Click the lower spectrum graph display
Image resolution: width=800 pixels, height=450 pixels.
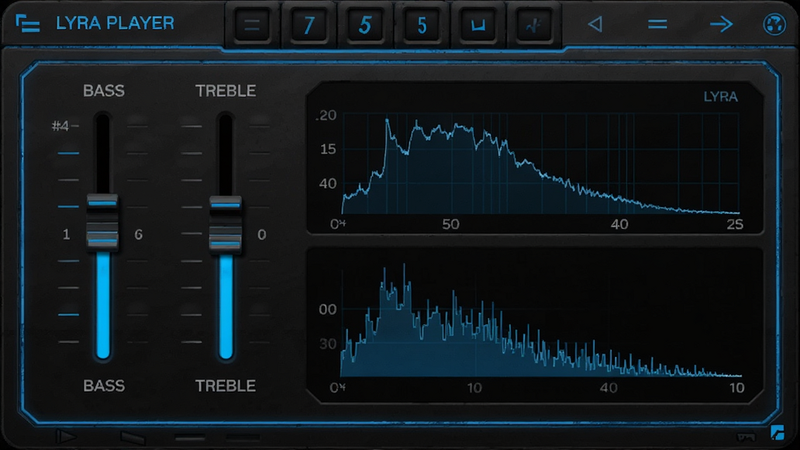pos(534,326)
